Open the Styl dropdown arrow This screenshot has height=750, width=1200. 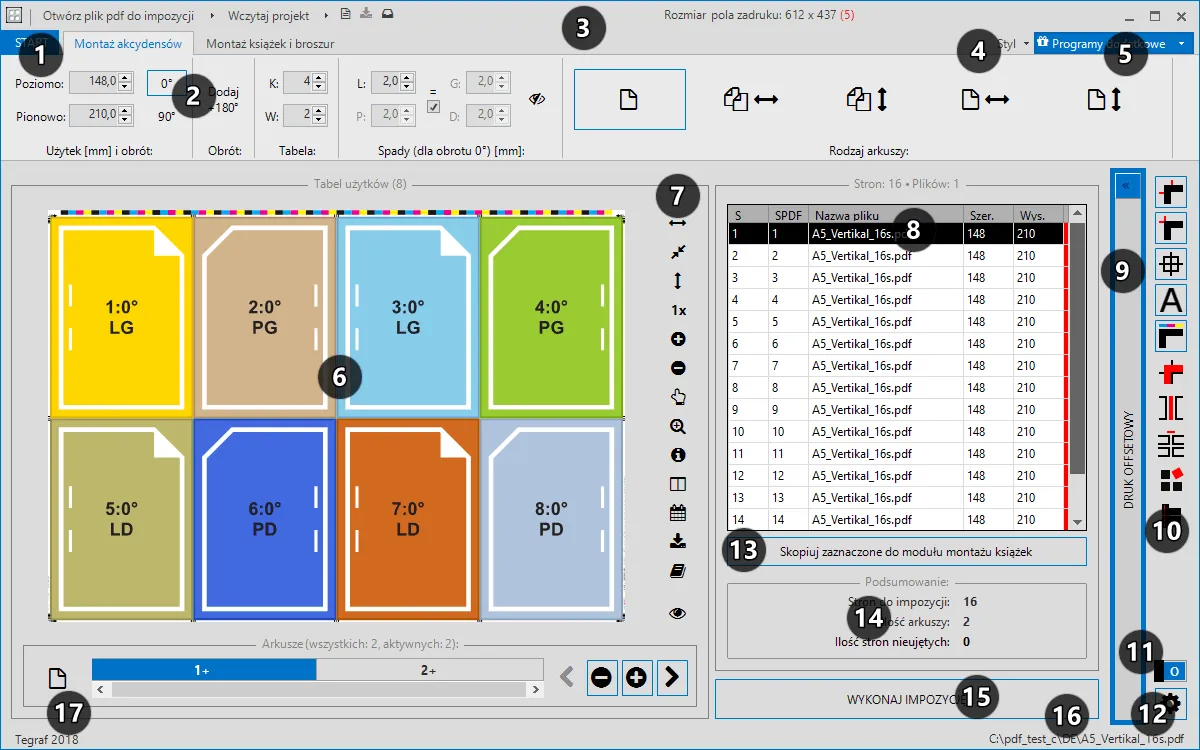click(x=1026, y=44)
